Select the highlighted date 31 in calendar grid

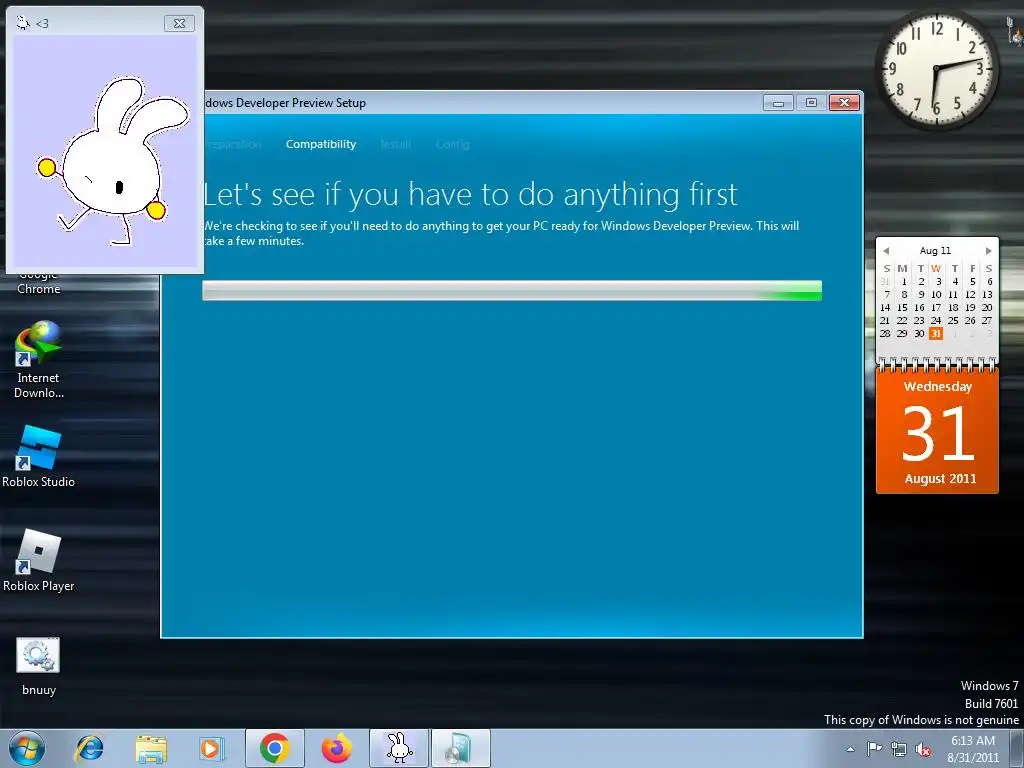[x=936, y=333]
